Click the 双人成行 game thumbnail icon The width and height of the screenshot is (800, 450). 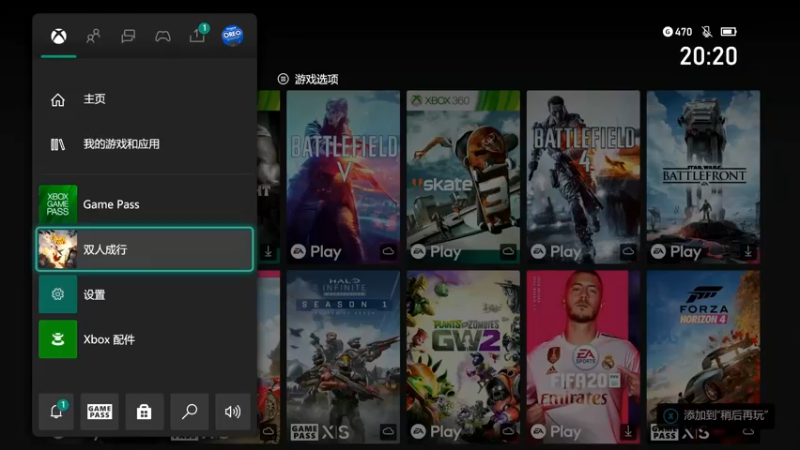[x=58, y=249]
